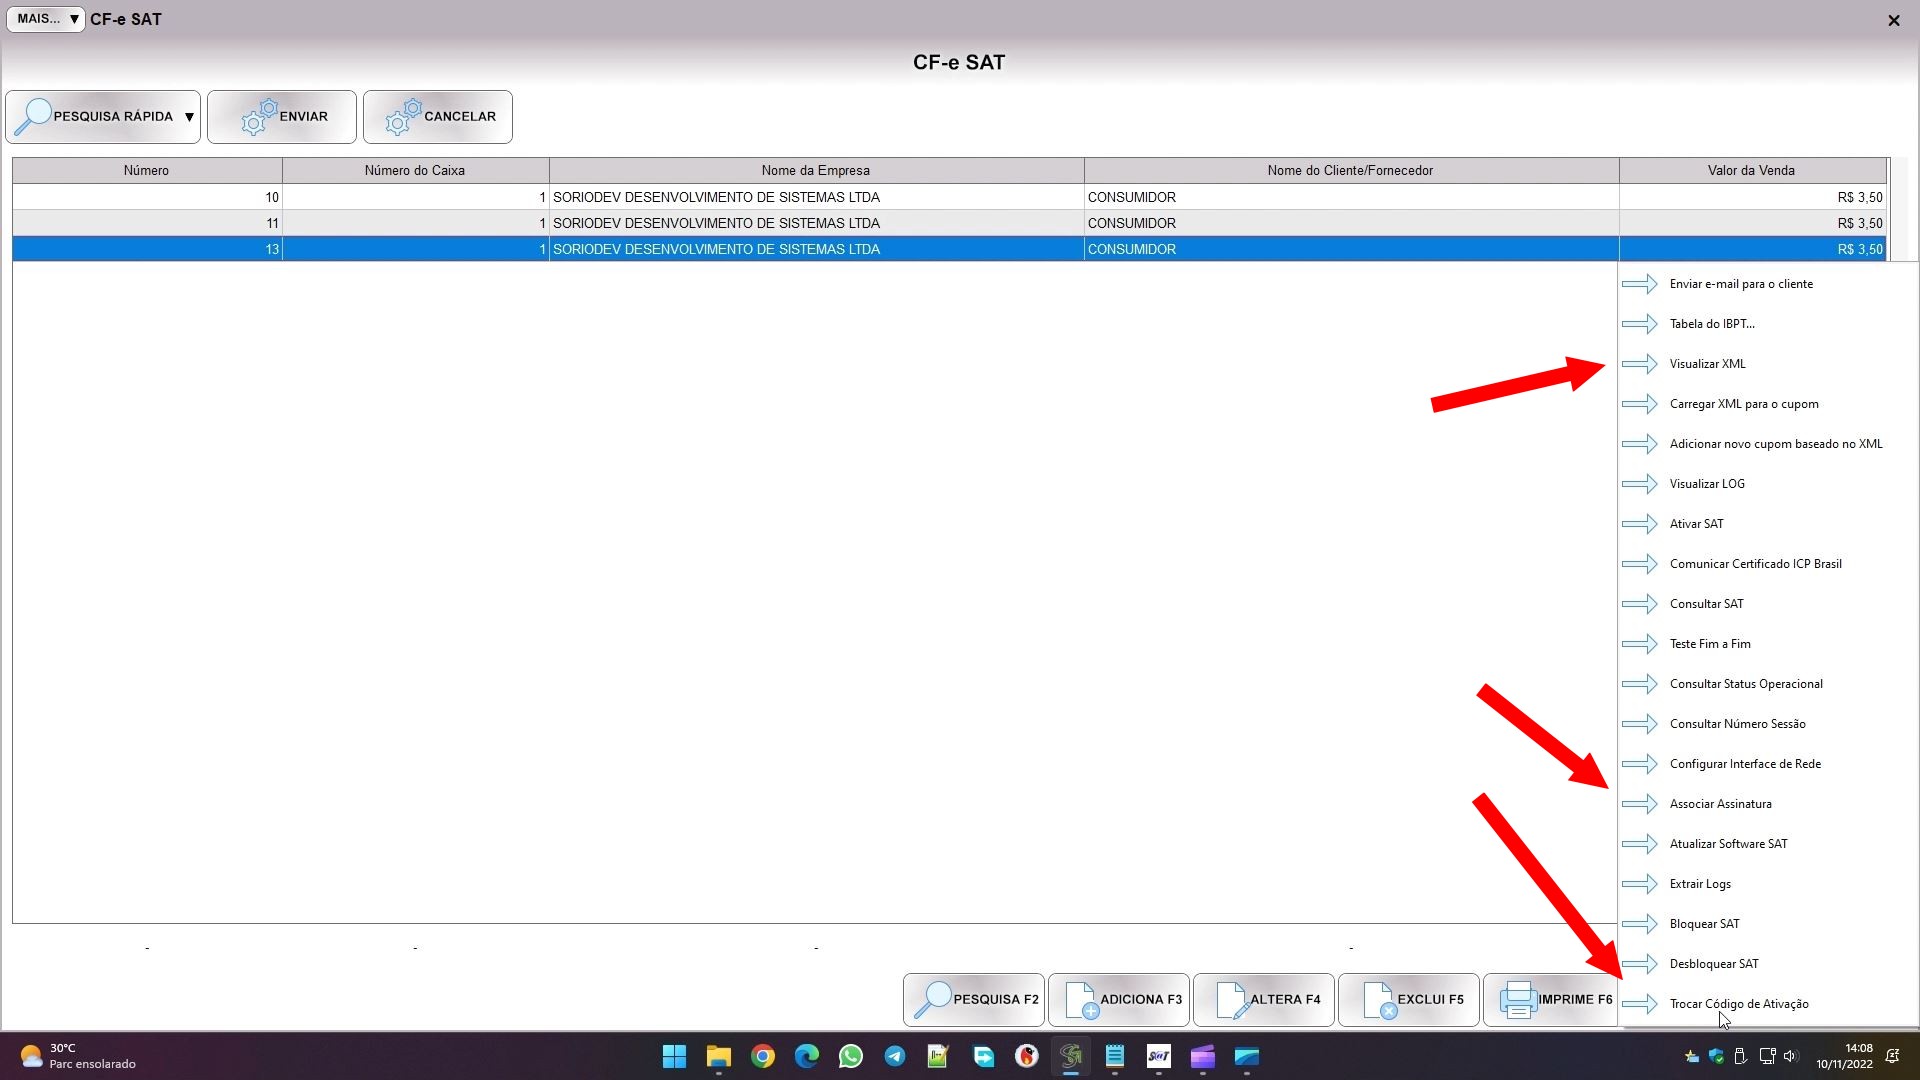Choose Enviar e-mail para o cliente
This screenshot has width=1920, height=1080.
[x=1740, y=284]
